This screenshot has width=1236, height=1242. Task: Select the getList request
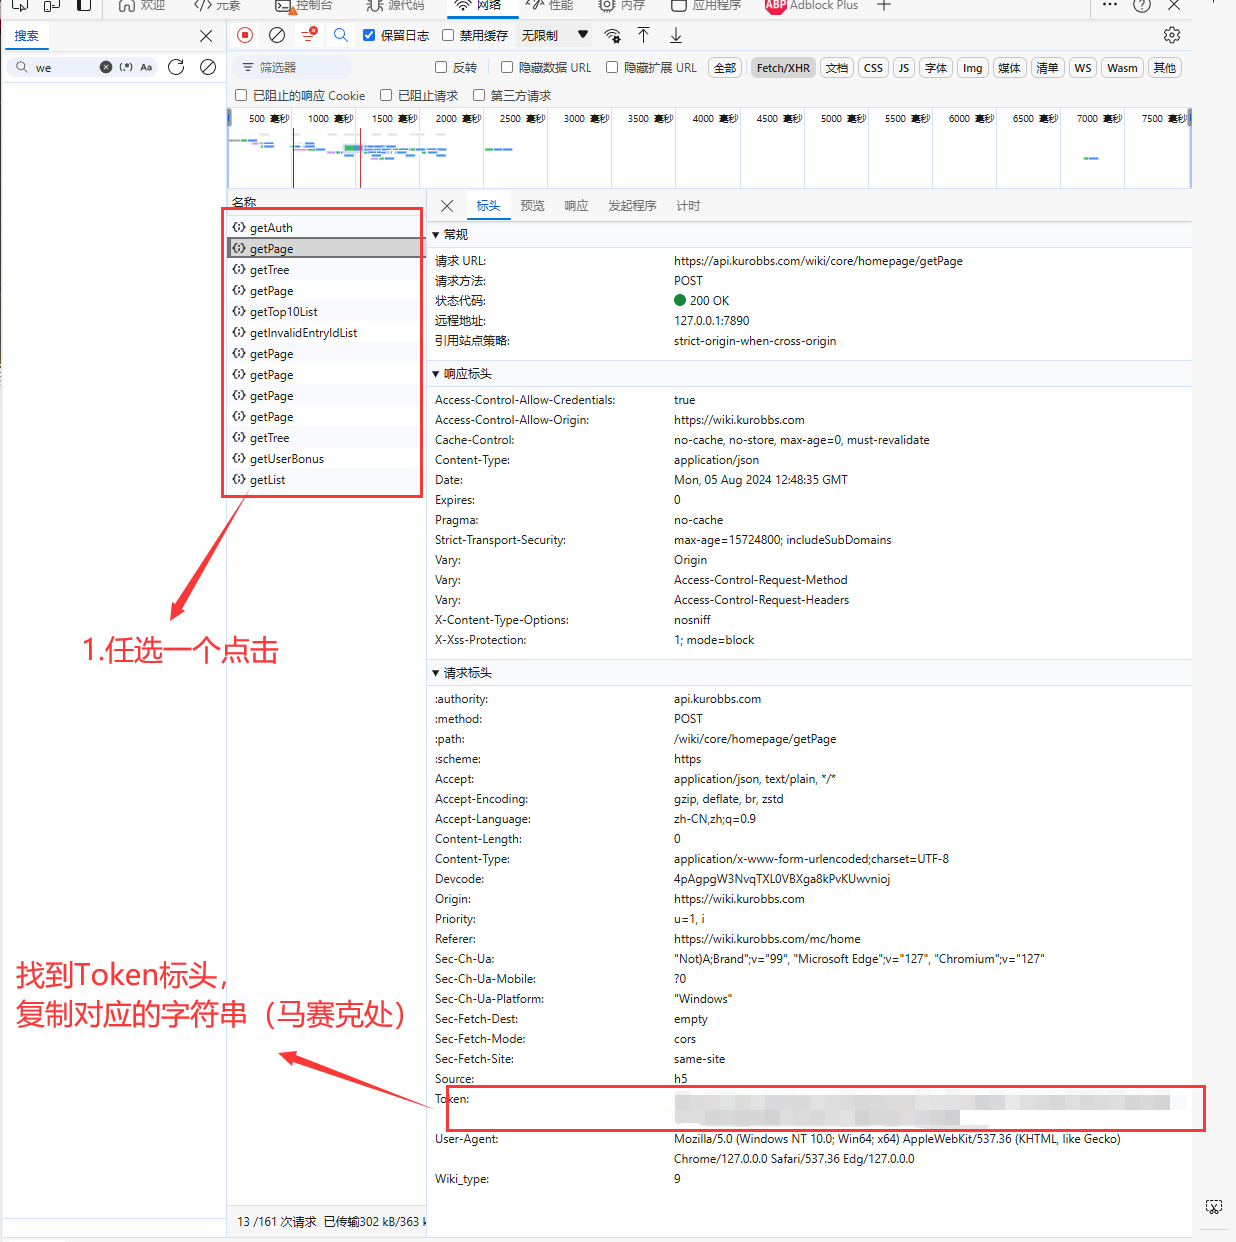pyautogui.click(x=325, y=480)
